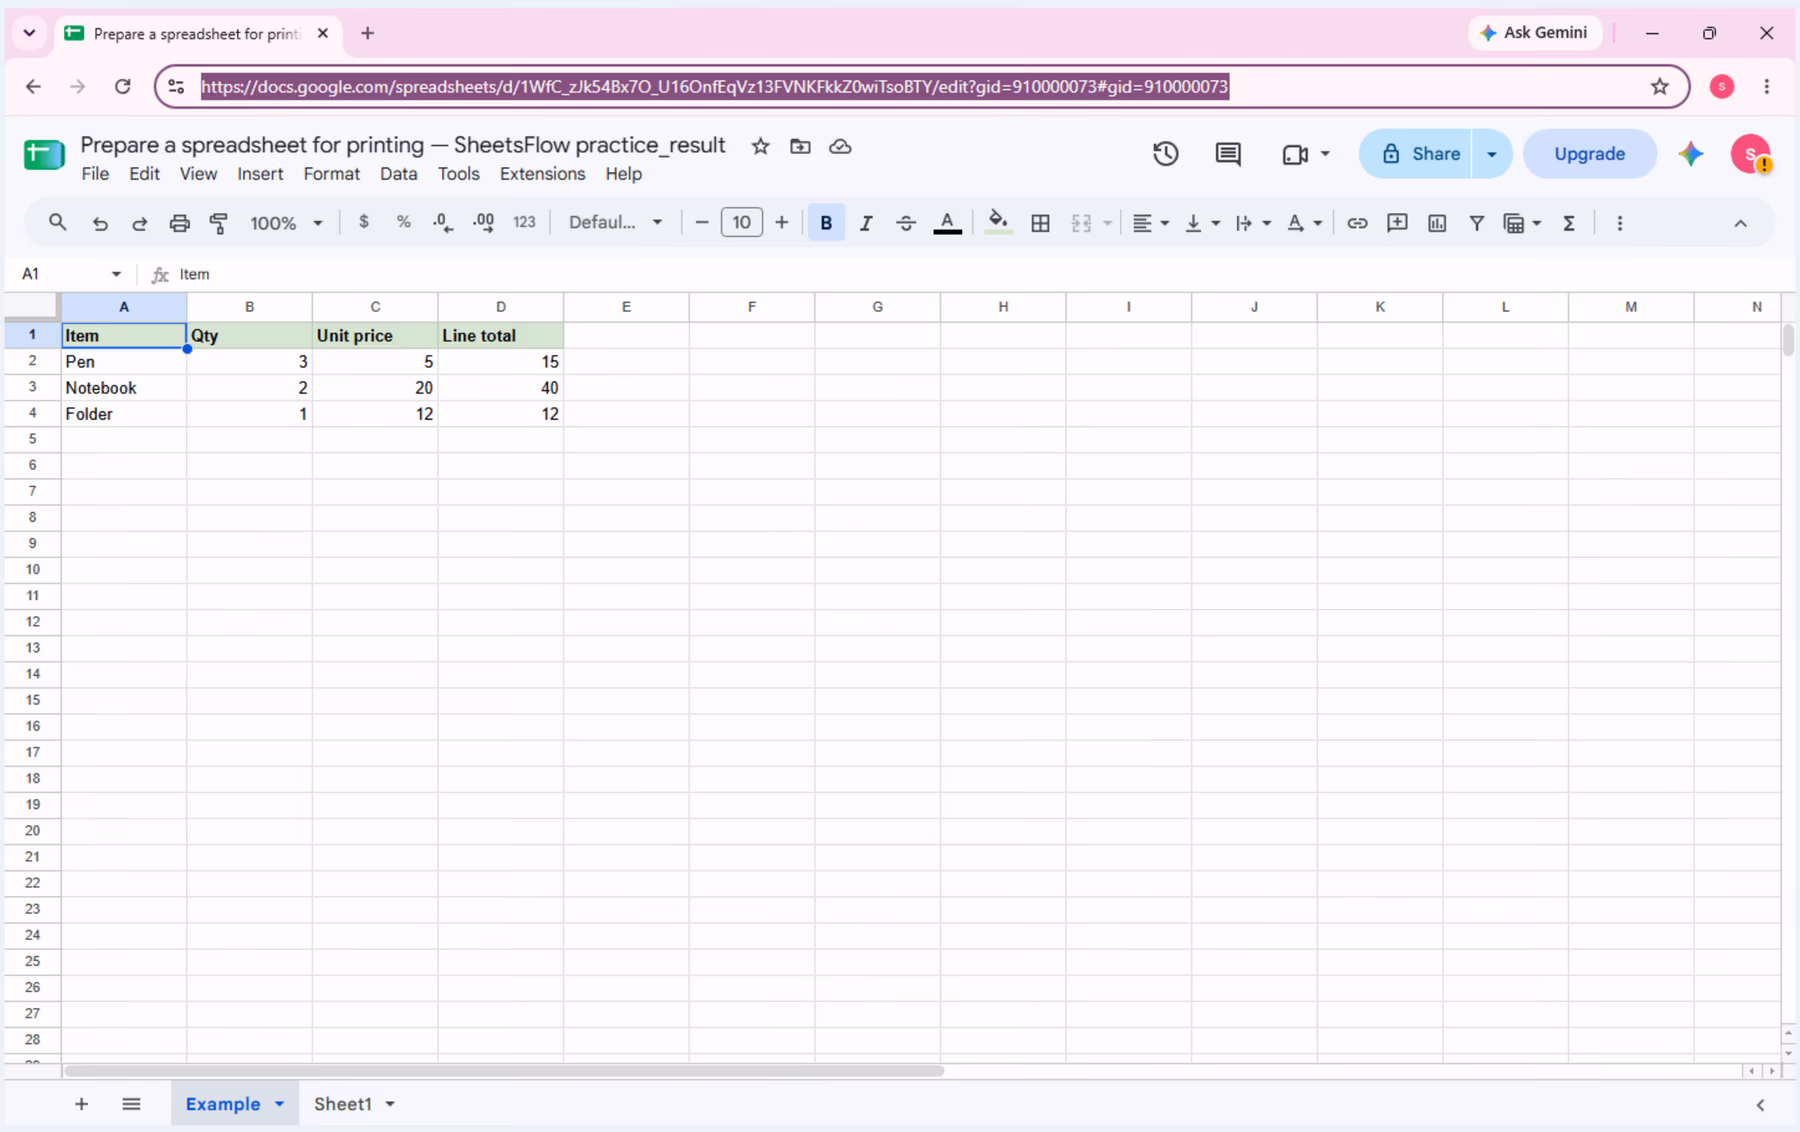
Task: Hide the menus with collapse chevron
Action: pyautogui.click(x=1741, y=223)
